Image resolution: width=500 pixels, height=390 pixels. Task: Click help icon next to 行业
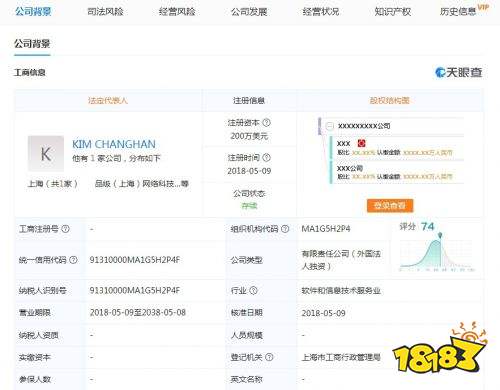(253, 291)
